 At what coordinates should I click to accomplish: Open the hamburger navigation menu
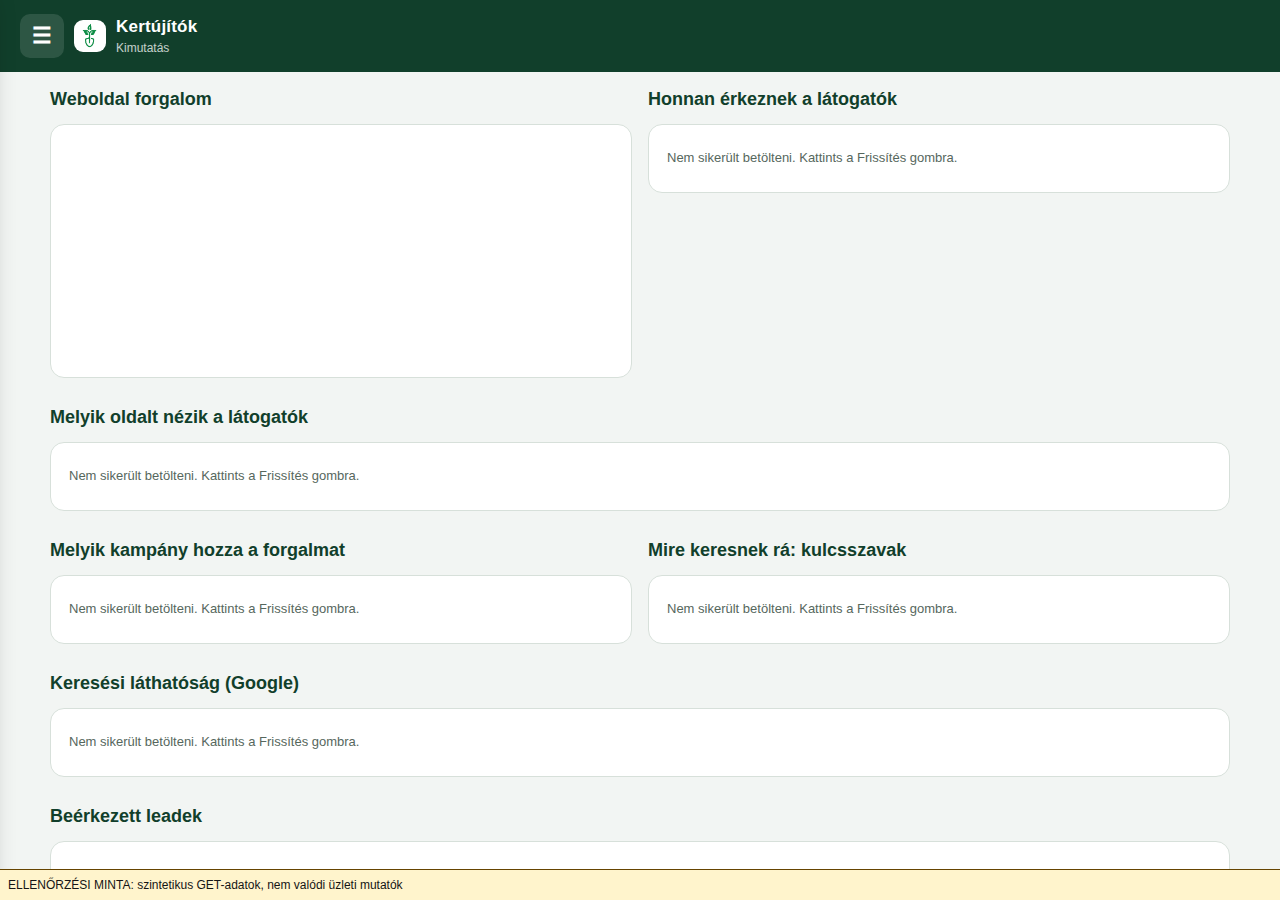[42, 36]
